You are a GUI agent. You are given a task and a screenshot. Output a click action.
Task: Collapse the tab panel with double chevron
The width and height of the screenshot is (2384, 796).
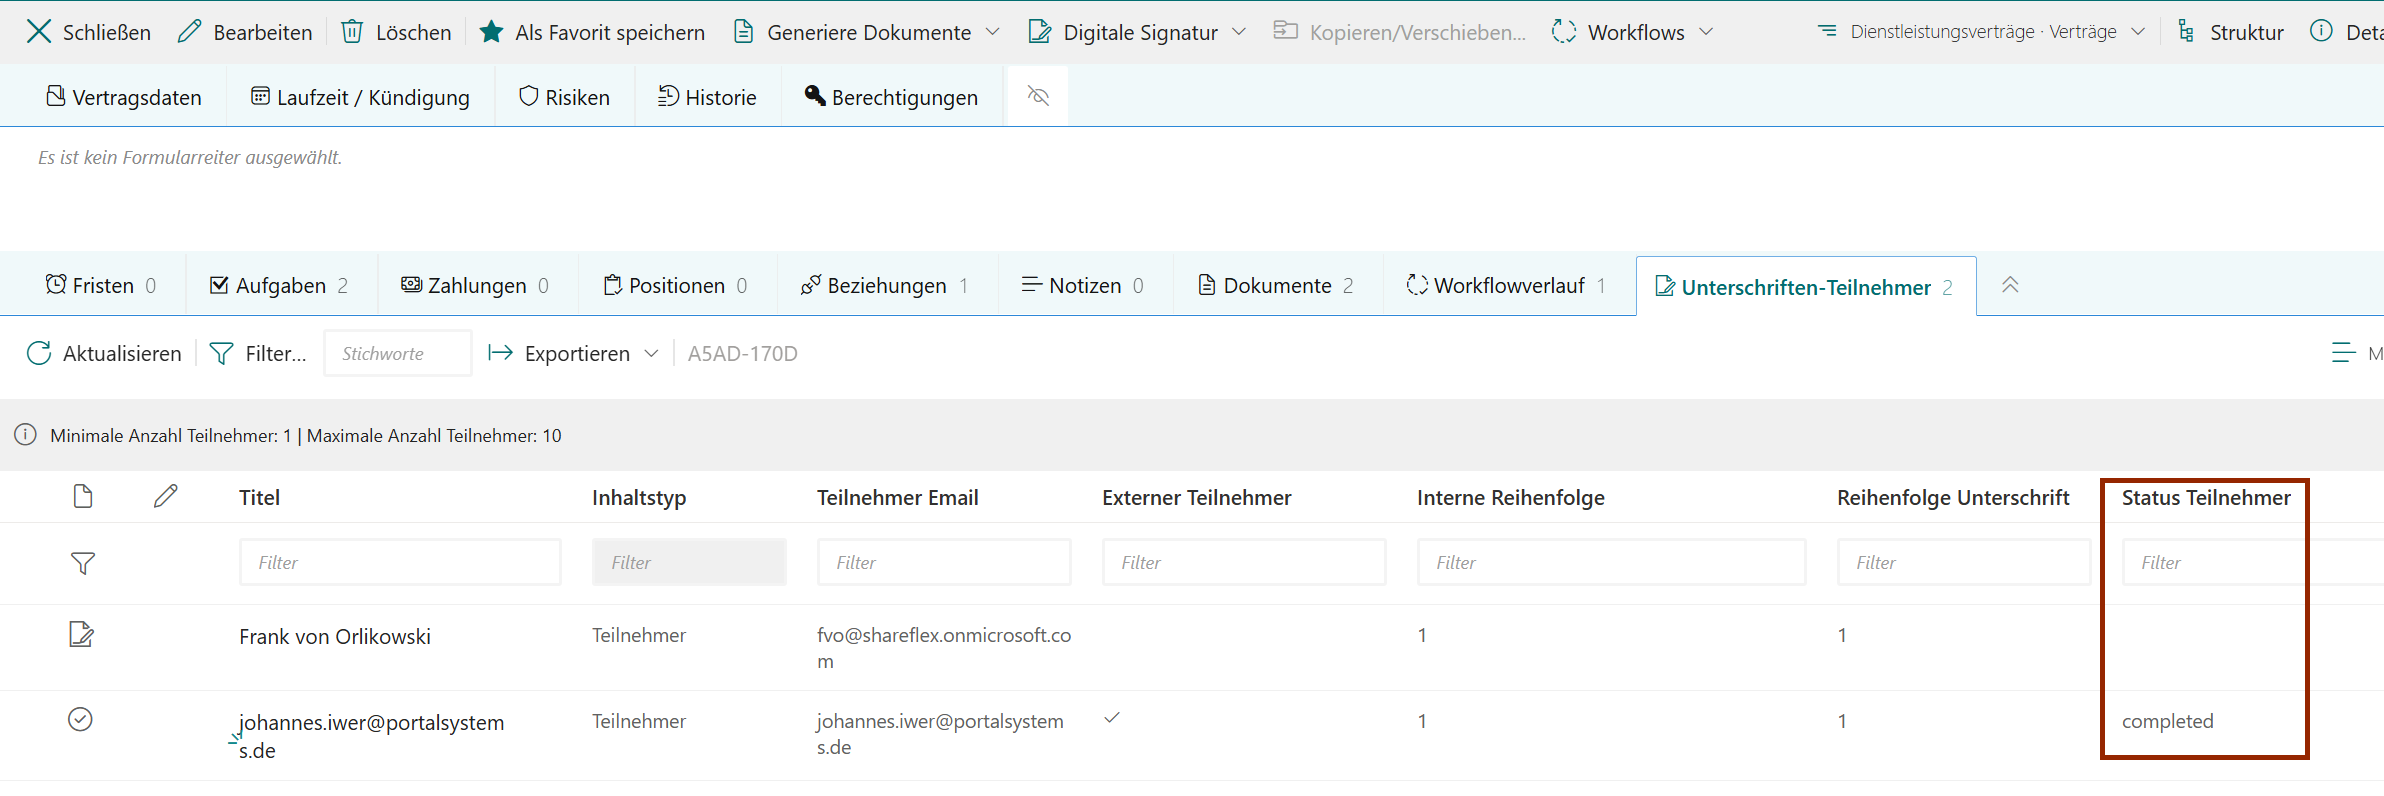click(2010, 285)
